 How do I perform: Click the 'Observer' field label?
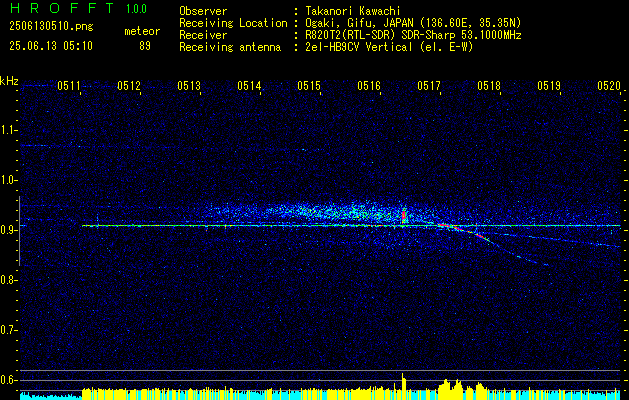pyautogui.click(x=203, y=11)
